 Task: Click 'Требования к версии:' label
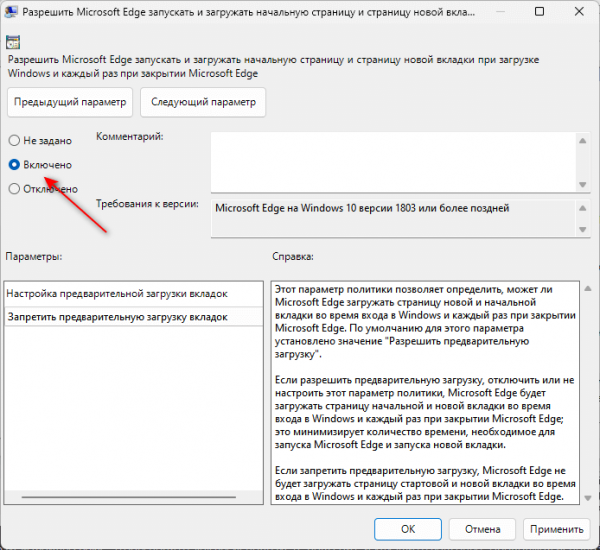[147, 204]
